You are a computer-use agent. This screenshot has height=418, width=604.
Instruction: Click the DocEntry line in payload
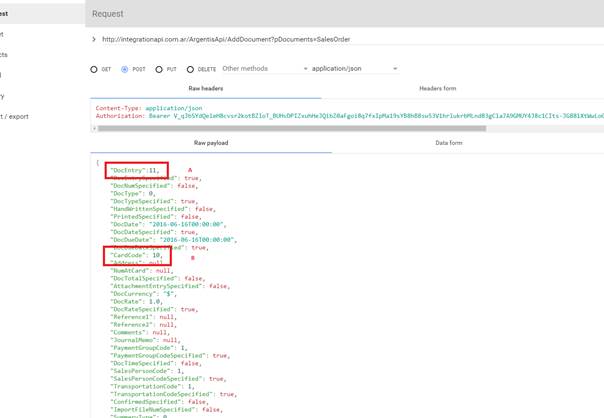[135, 171]
